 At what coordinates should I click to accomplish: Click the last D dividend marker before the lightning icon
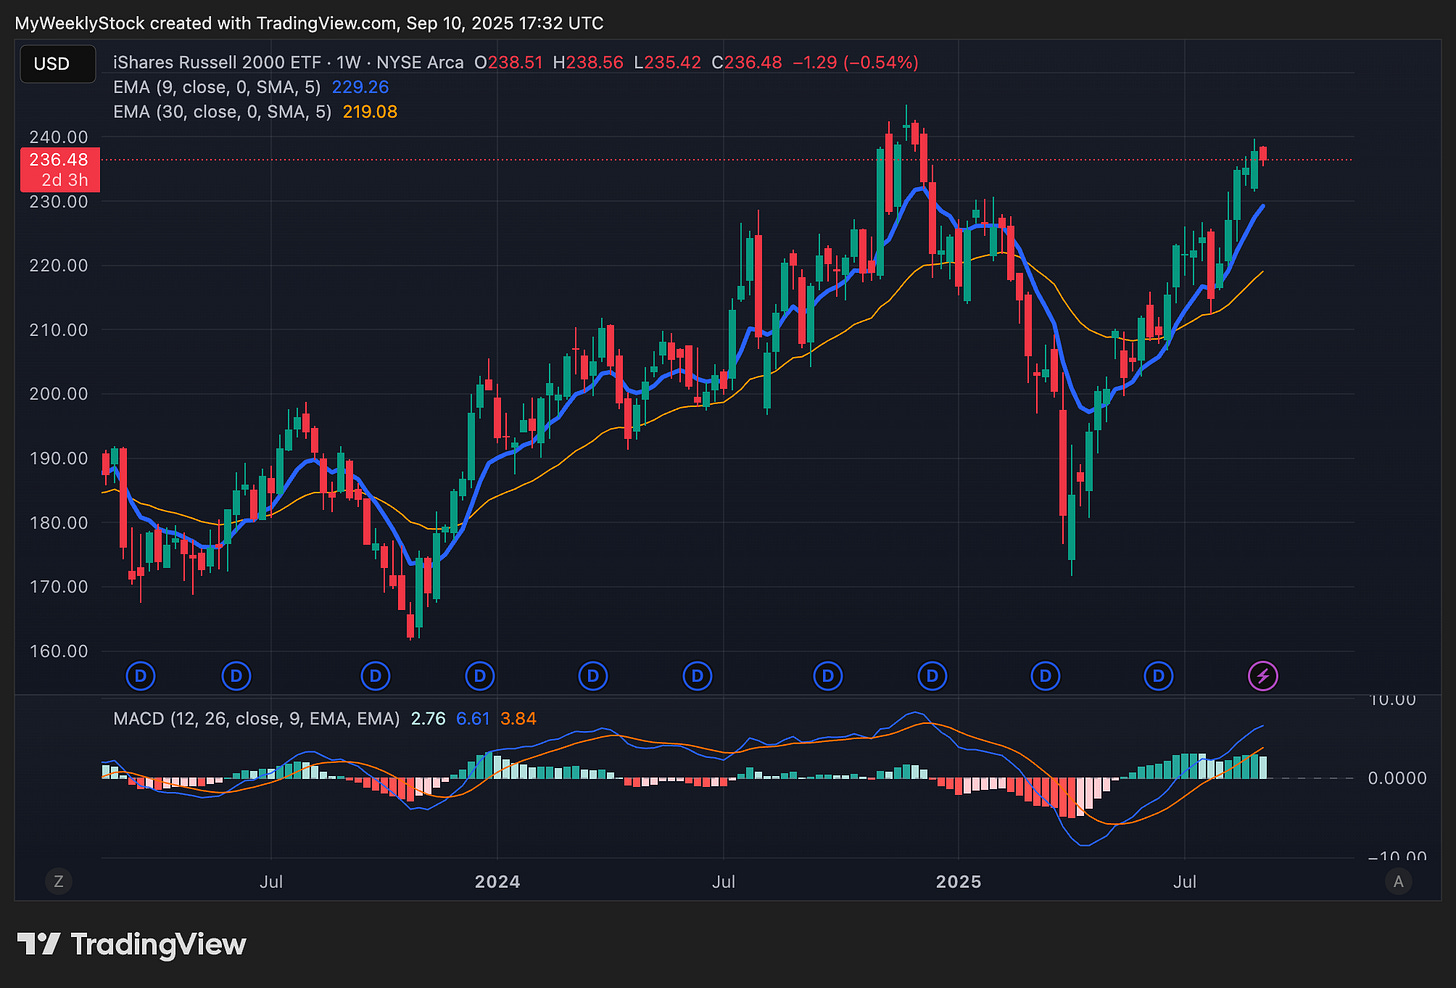(x=1158, y=676)
